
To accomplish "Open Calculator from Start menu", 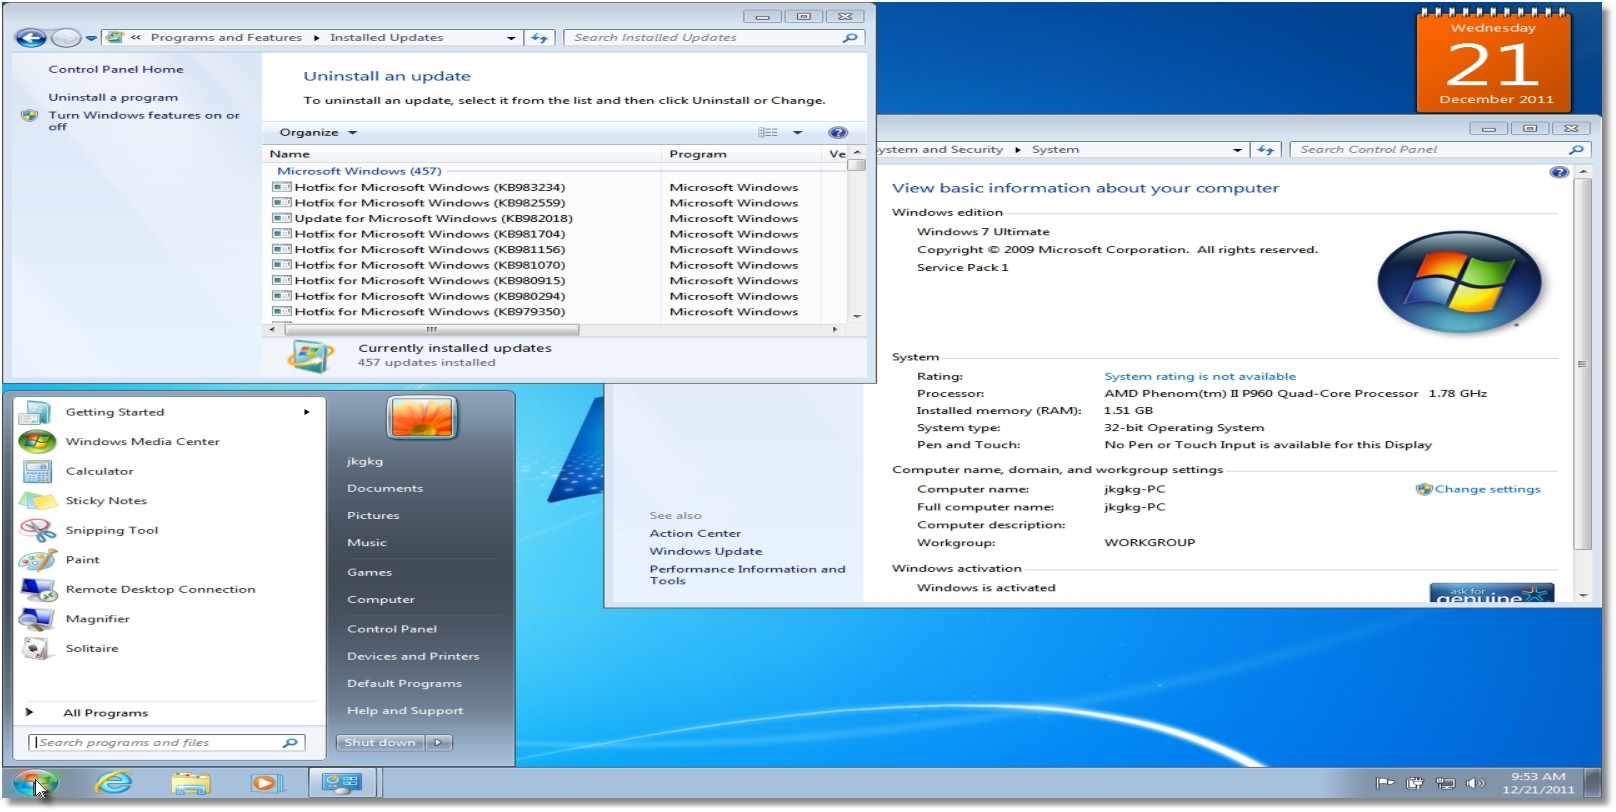I will click(99, 471).
